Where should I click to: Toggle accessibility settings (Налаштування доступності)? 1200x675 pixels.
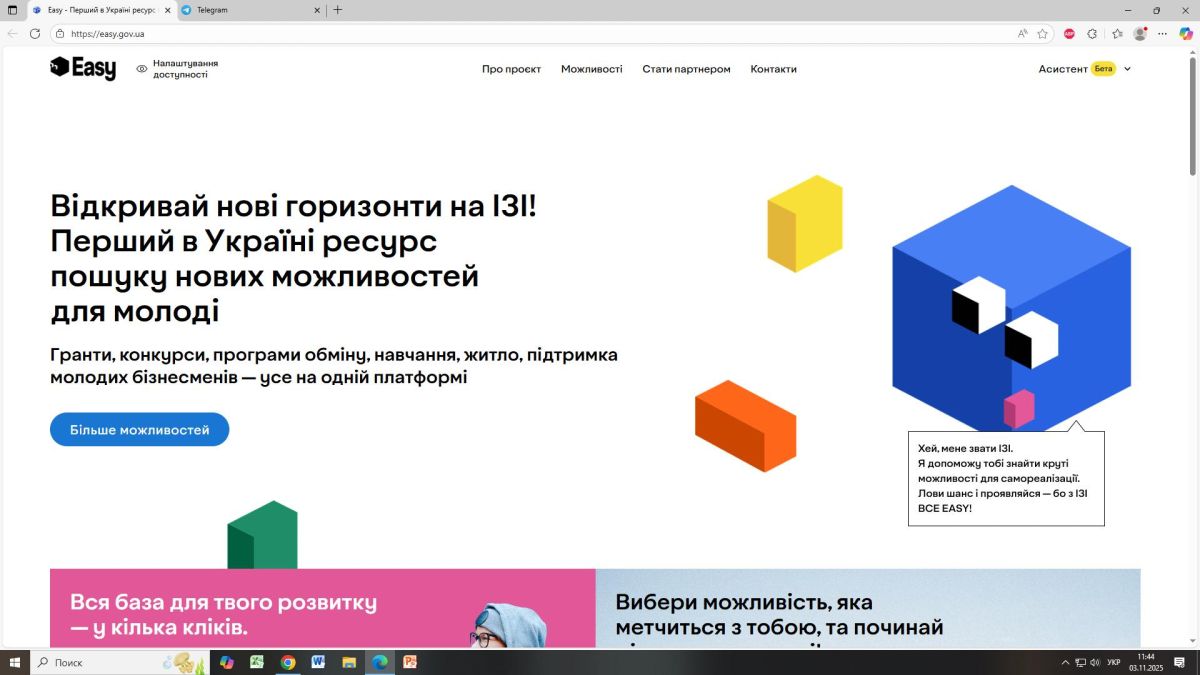click(x=178, y=69)
